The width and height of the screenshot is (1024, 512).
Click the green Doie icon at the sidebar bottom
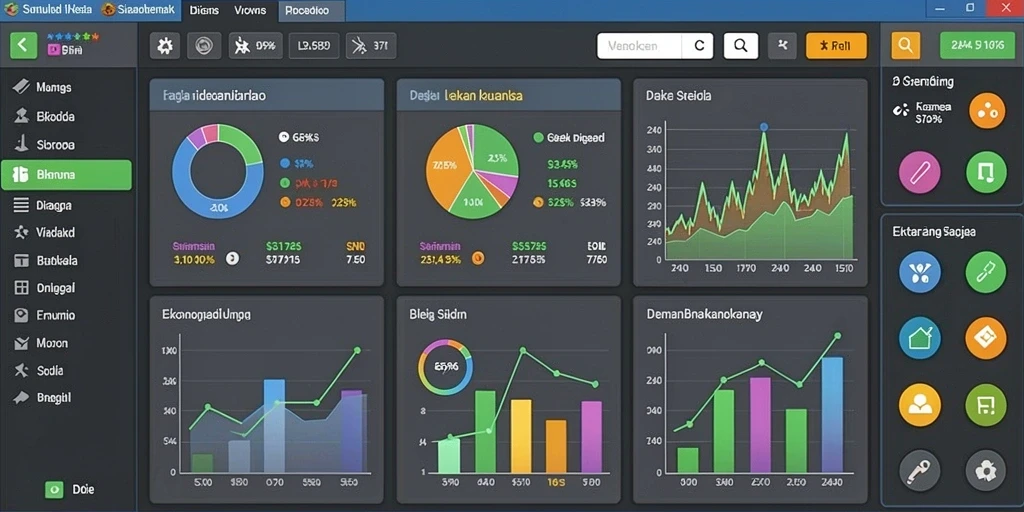coord(54,488)
